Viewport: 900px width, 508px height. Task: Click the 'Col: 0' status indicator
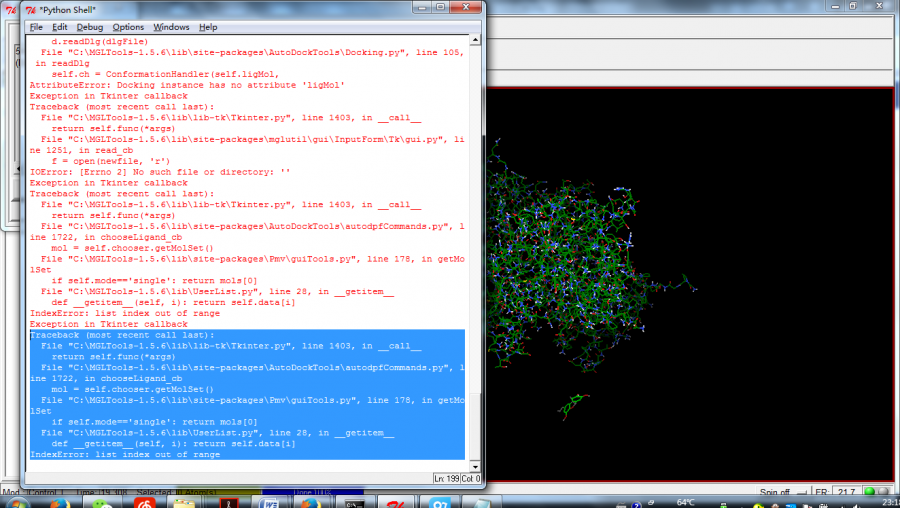471,478
